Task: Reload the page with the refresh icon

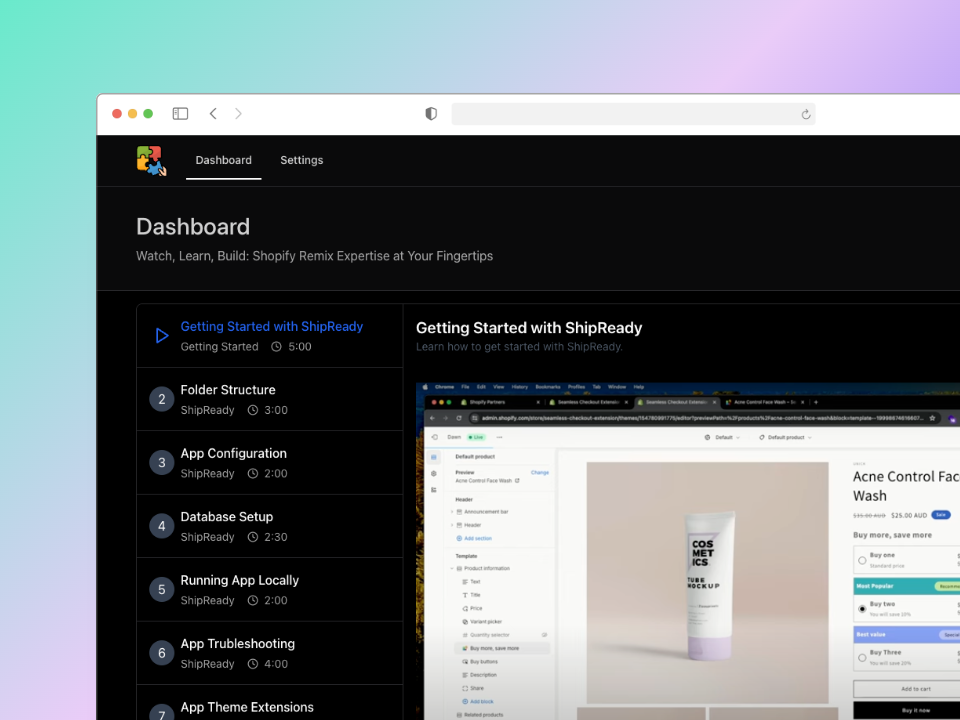Action: (806, 115)
